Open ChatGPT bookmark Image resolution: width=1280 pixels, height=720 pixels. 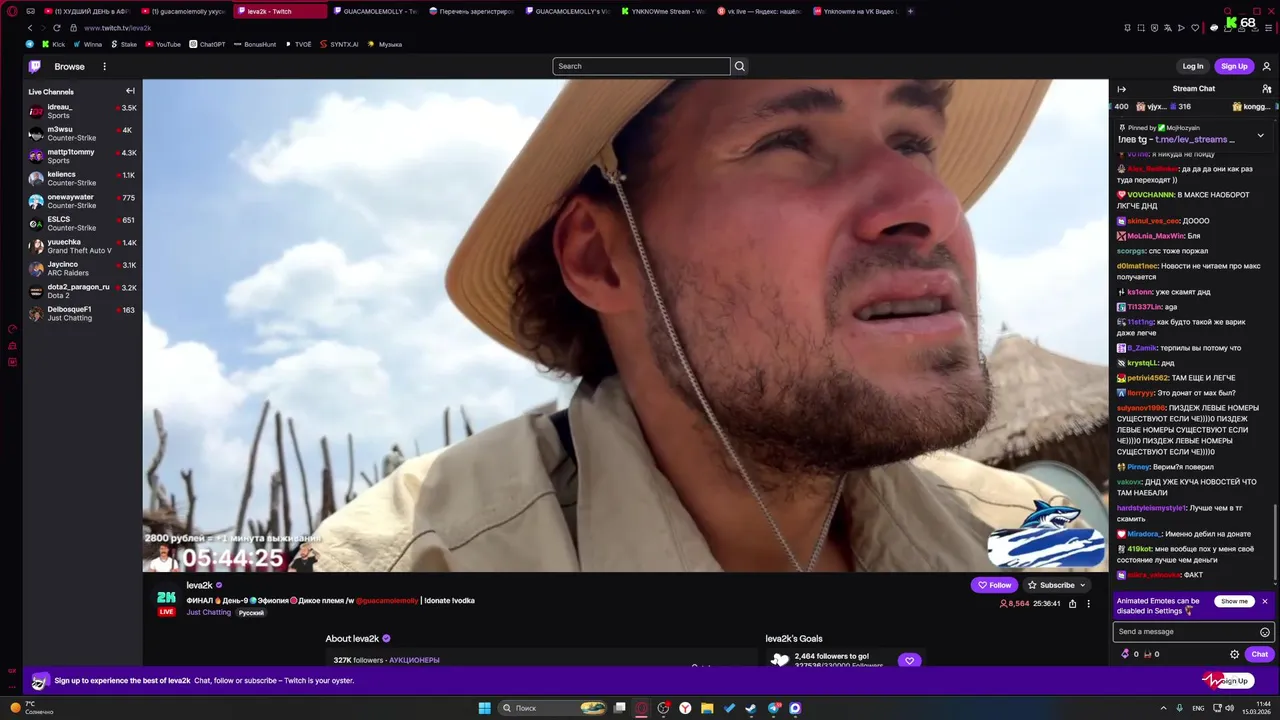(x=207, y=44)
